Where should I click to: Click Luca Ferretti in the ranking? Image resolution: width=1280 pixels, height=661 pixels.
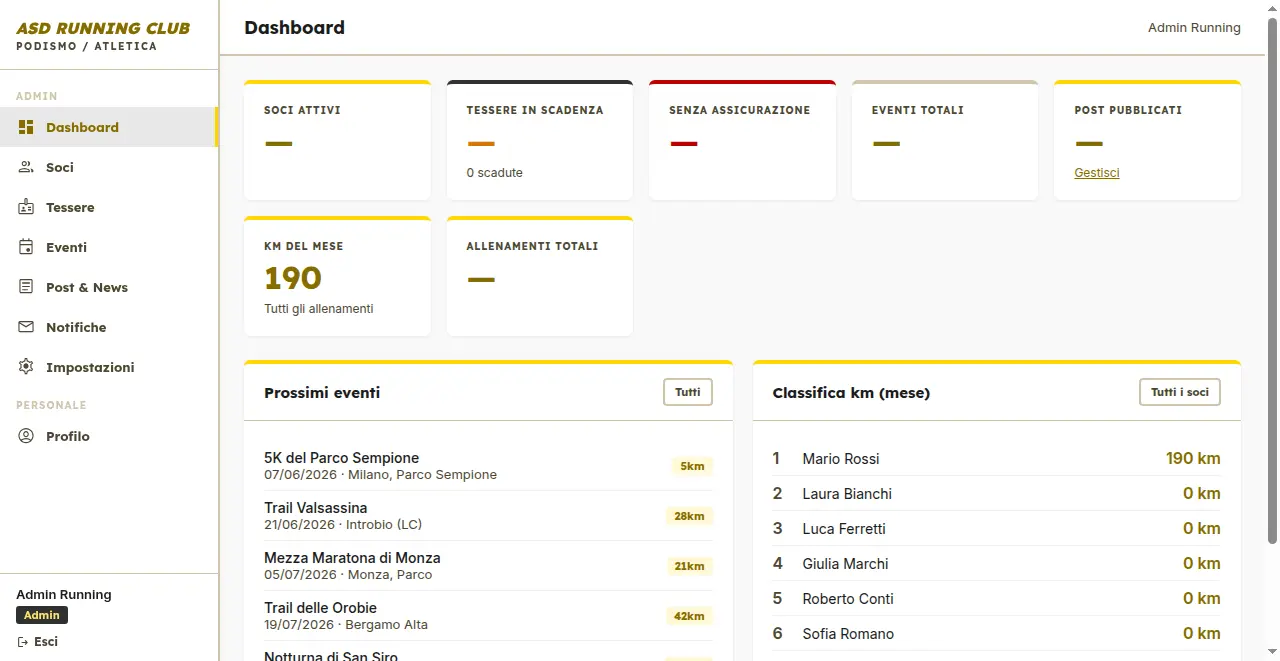843,529
